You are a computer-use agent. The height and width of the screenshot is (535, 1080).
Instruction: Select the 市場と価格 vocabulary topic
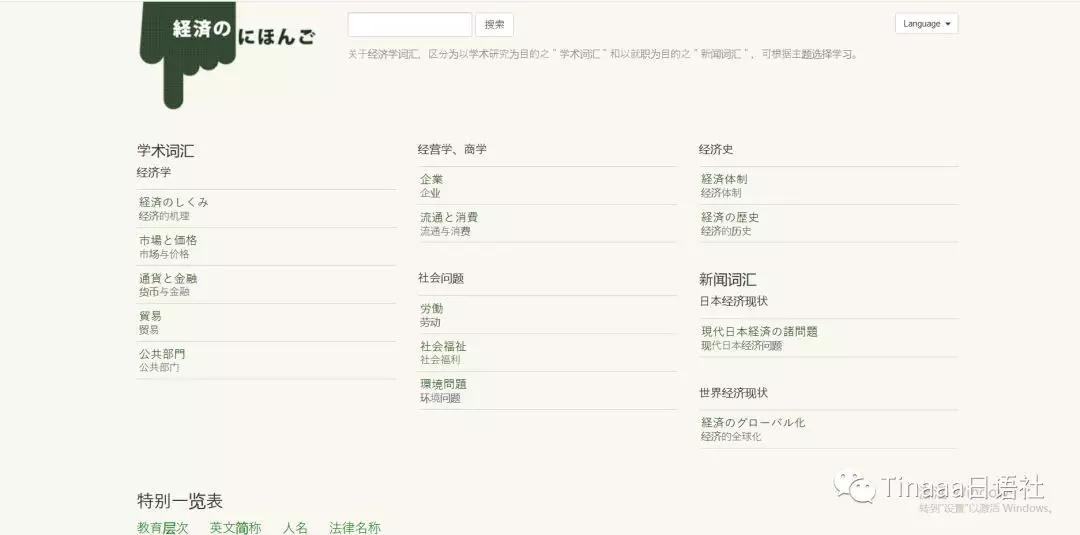(x=168, y=240)
